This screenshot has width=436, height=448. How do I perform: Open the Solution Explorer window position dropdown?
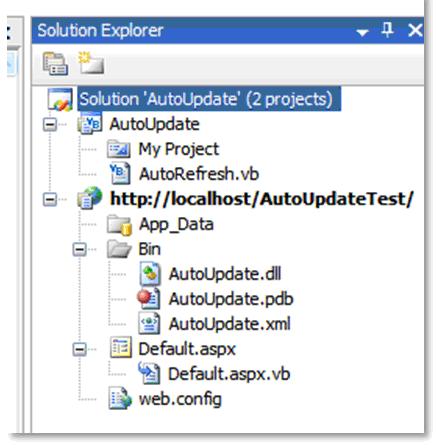pos(362,32)
